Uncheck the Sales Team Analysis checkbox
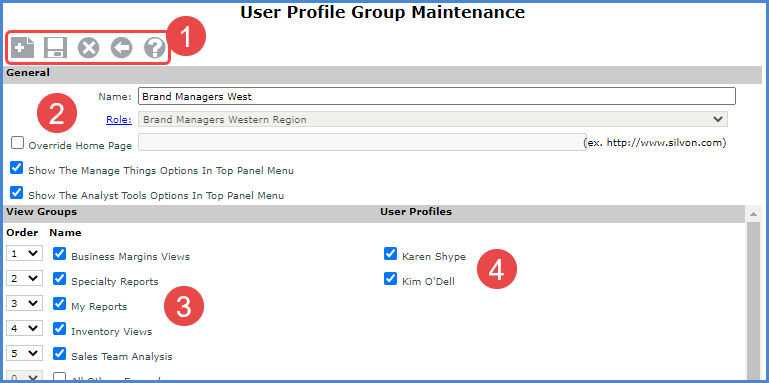The image size is (769, 383). (59, 353)
